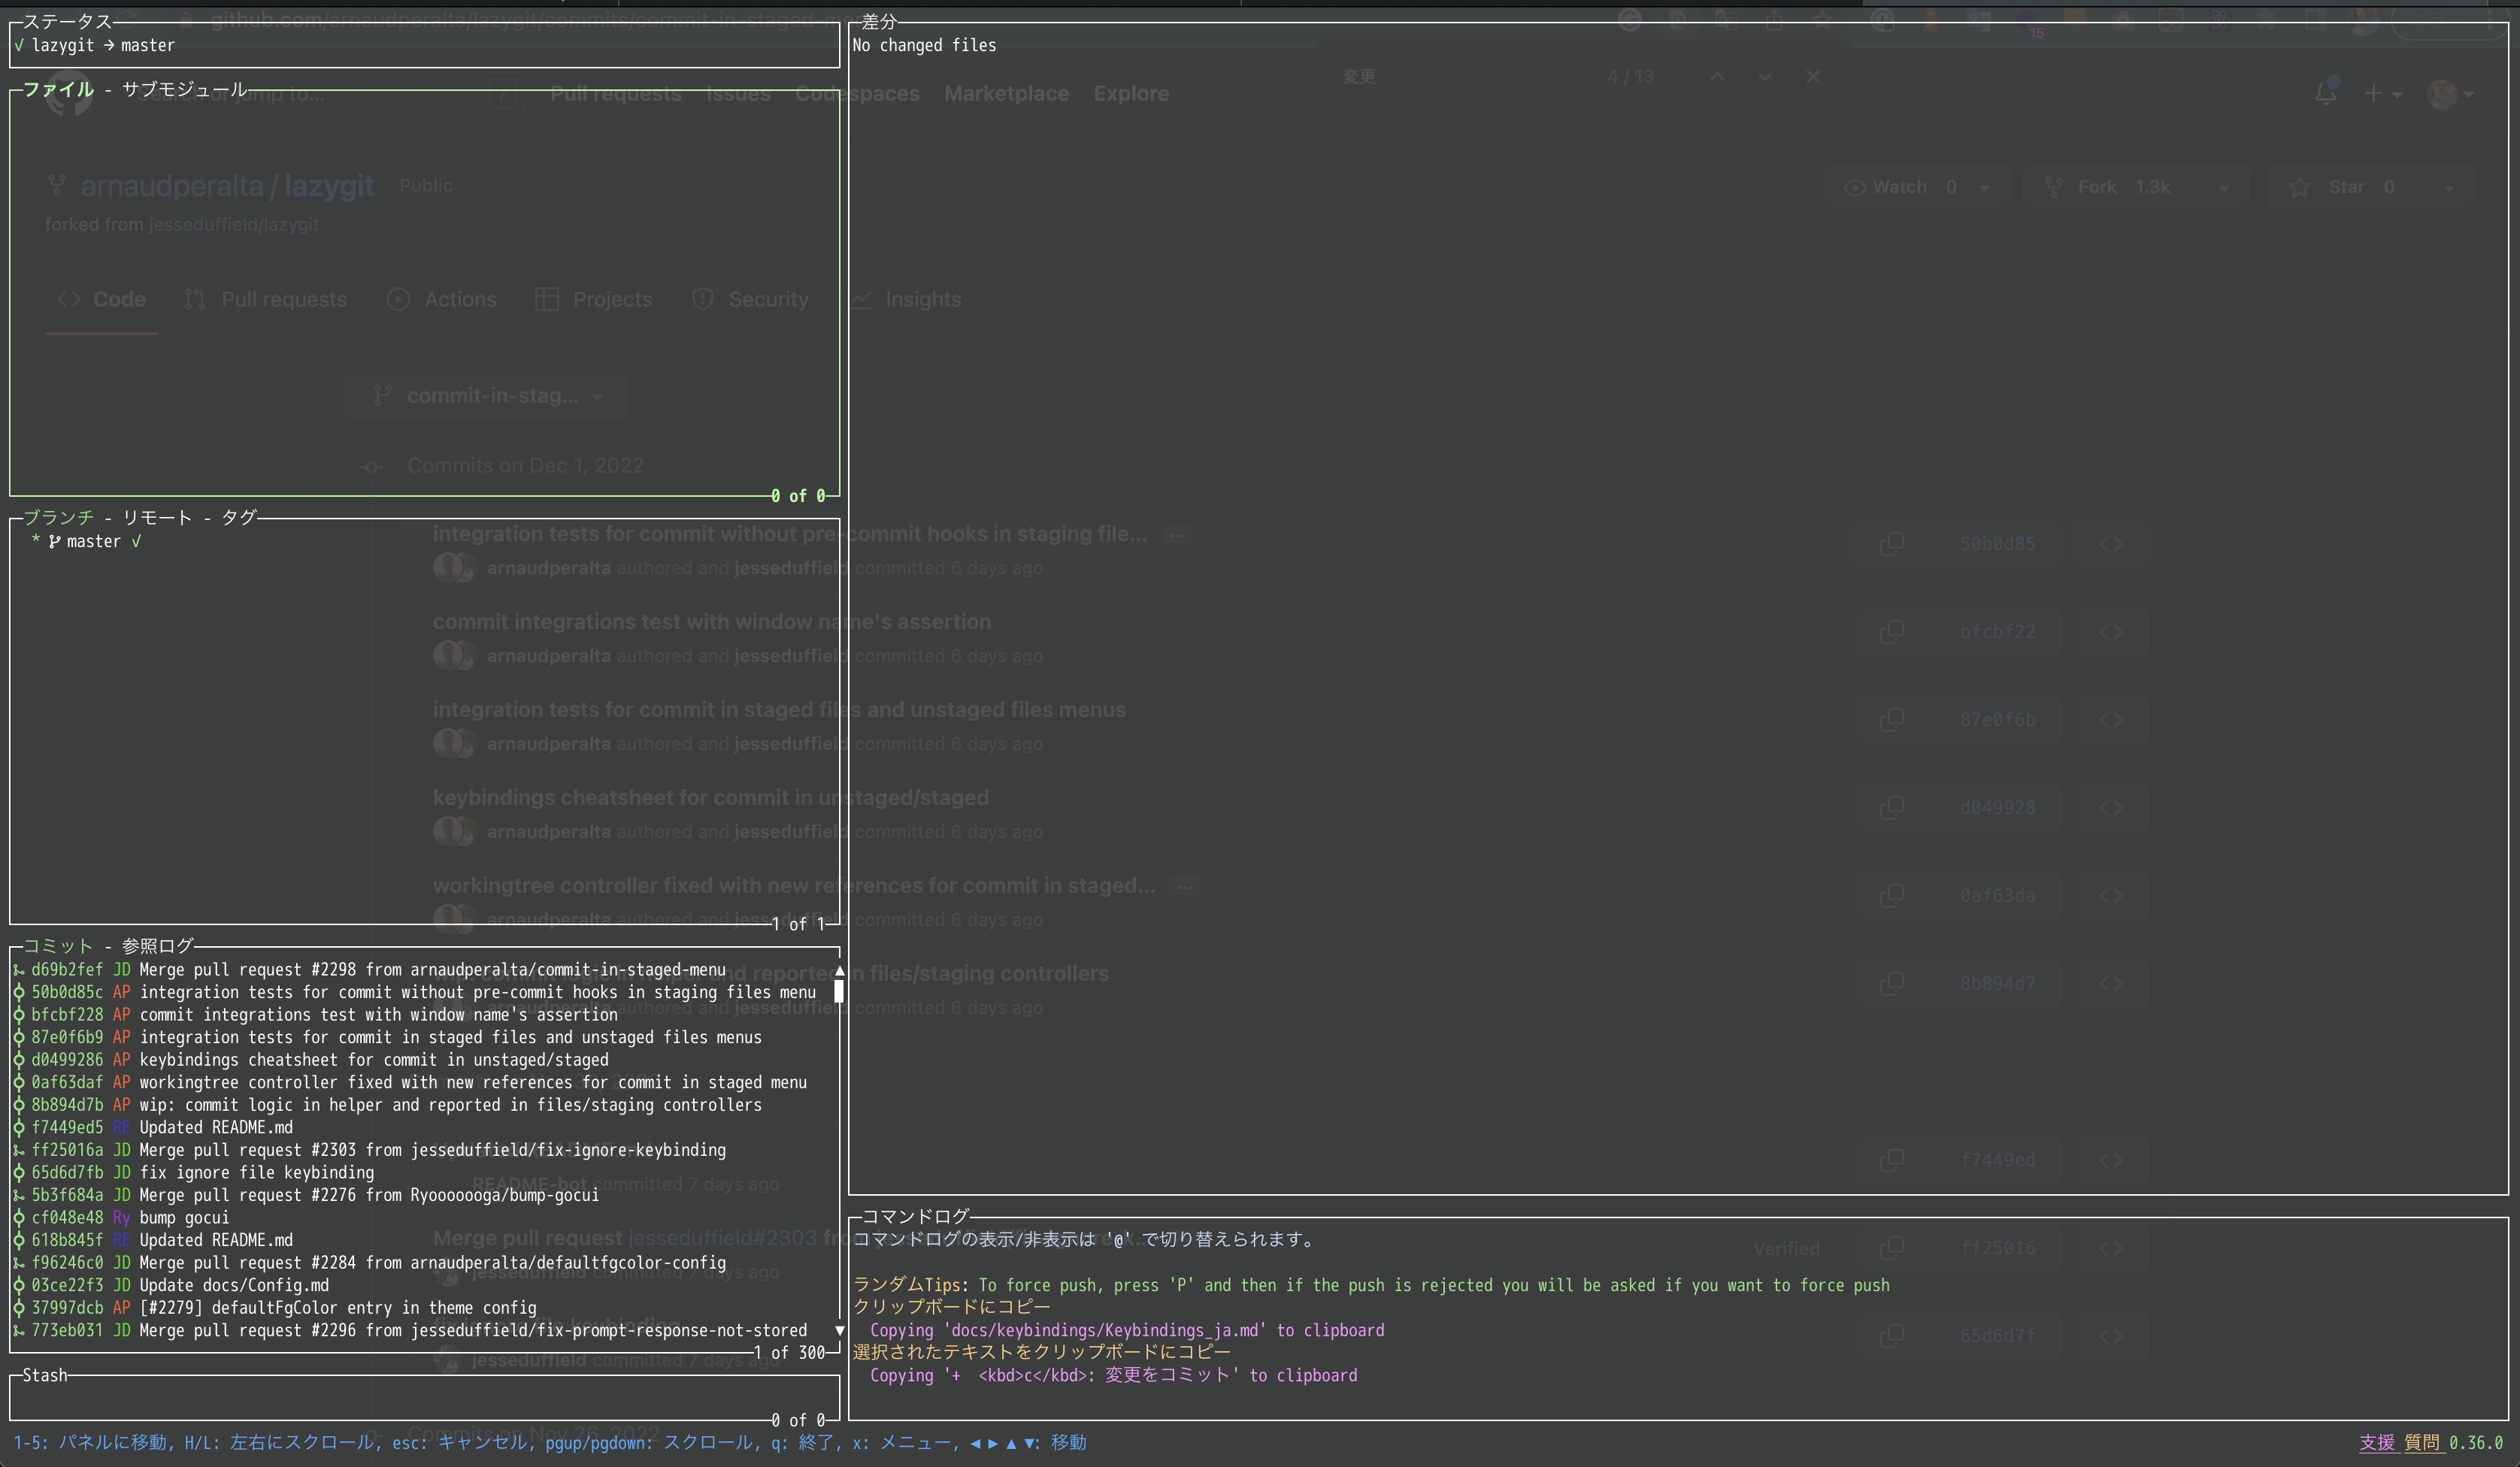Select commit 'bump gocui'

pyautogui.click(x=184, y=1218)
